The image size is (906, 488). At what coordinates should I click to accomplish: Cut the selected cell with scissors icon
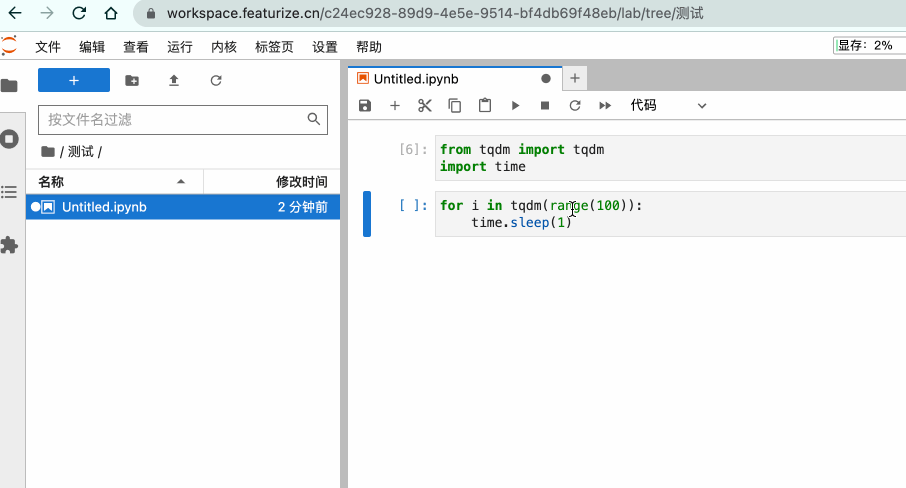tap(425, 106)
